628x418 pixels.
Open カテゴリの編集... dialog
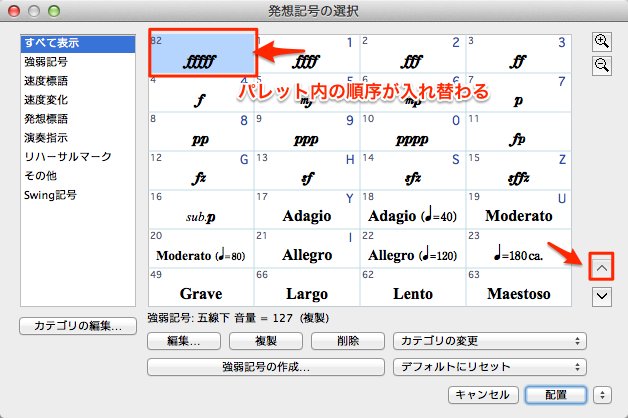coord(78,326)
